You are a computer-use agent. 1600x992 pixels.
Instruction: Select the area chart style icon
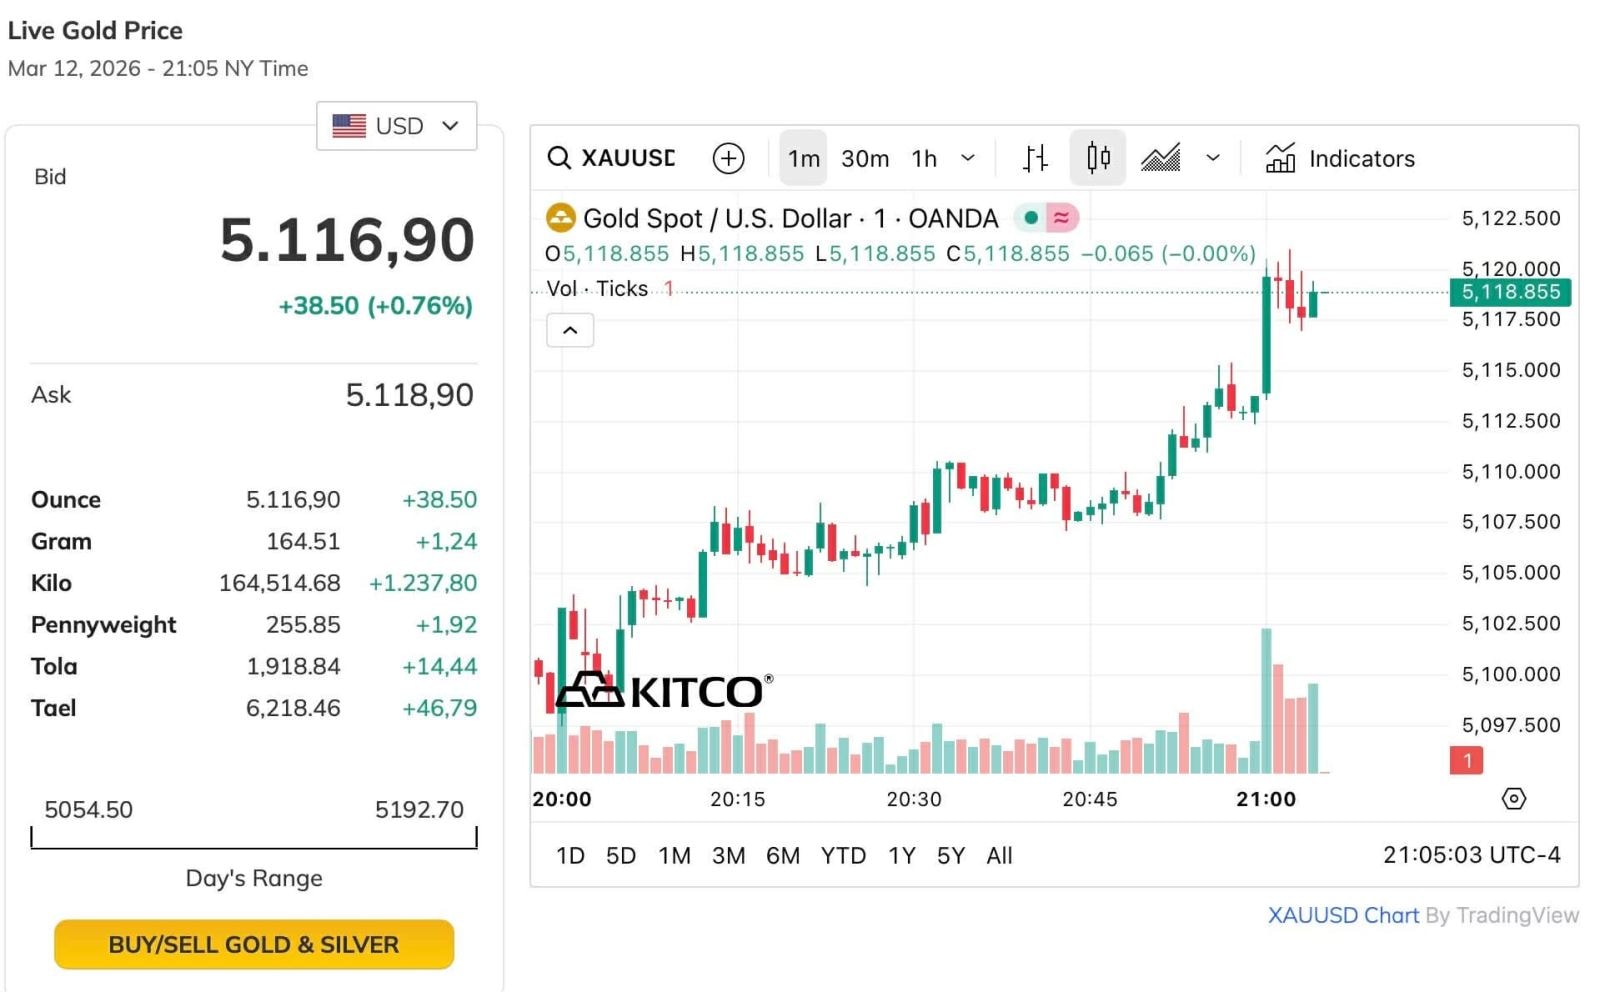[1160, 158]
